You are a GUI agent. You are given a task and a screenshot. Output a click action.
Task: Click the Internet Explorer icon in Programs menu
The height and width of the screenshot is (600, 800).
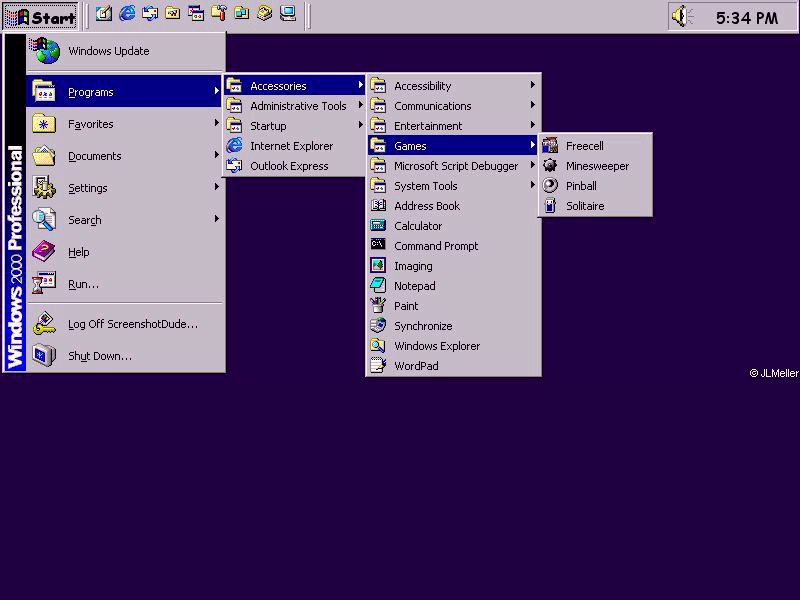coord(234,146)
